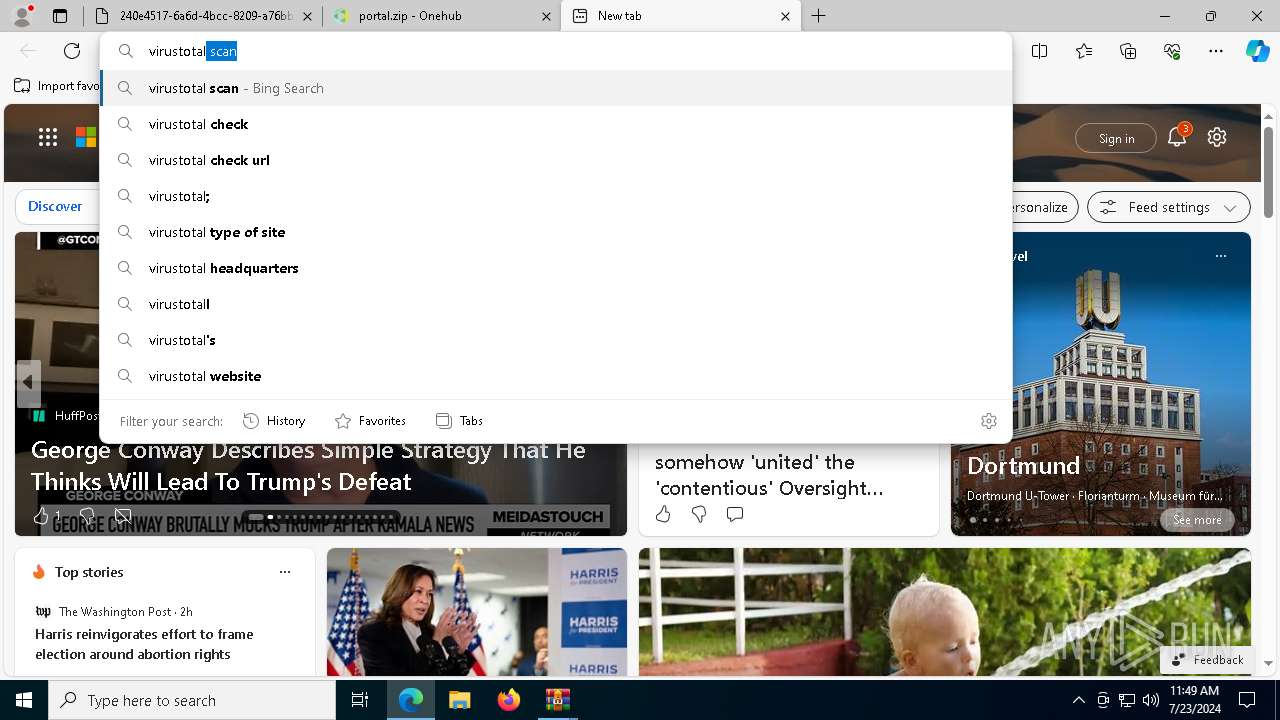This screenshot has height=720, width=1280.
Task: Select suggestion virustotal website
Action: (556, 376)
